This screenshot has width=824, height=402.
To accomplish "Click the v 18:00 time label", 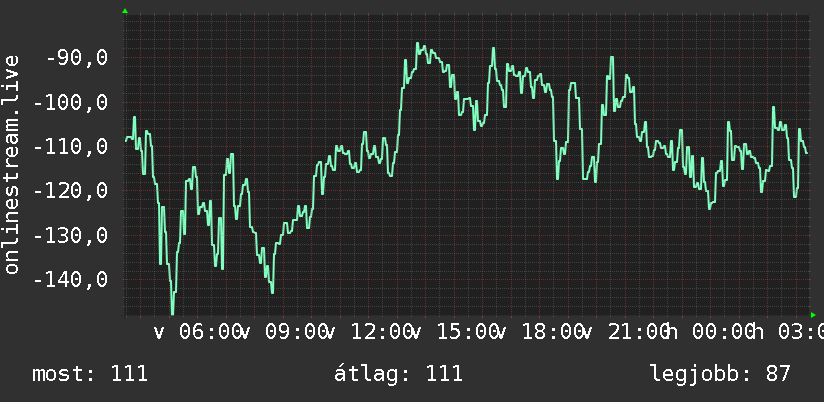I will click(542, 332).
